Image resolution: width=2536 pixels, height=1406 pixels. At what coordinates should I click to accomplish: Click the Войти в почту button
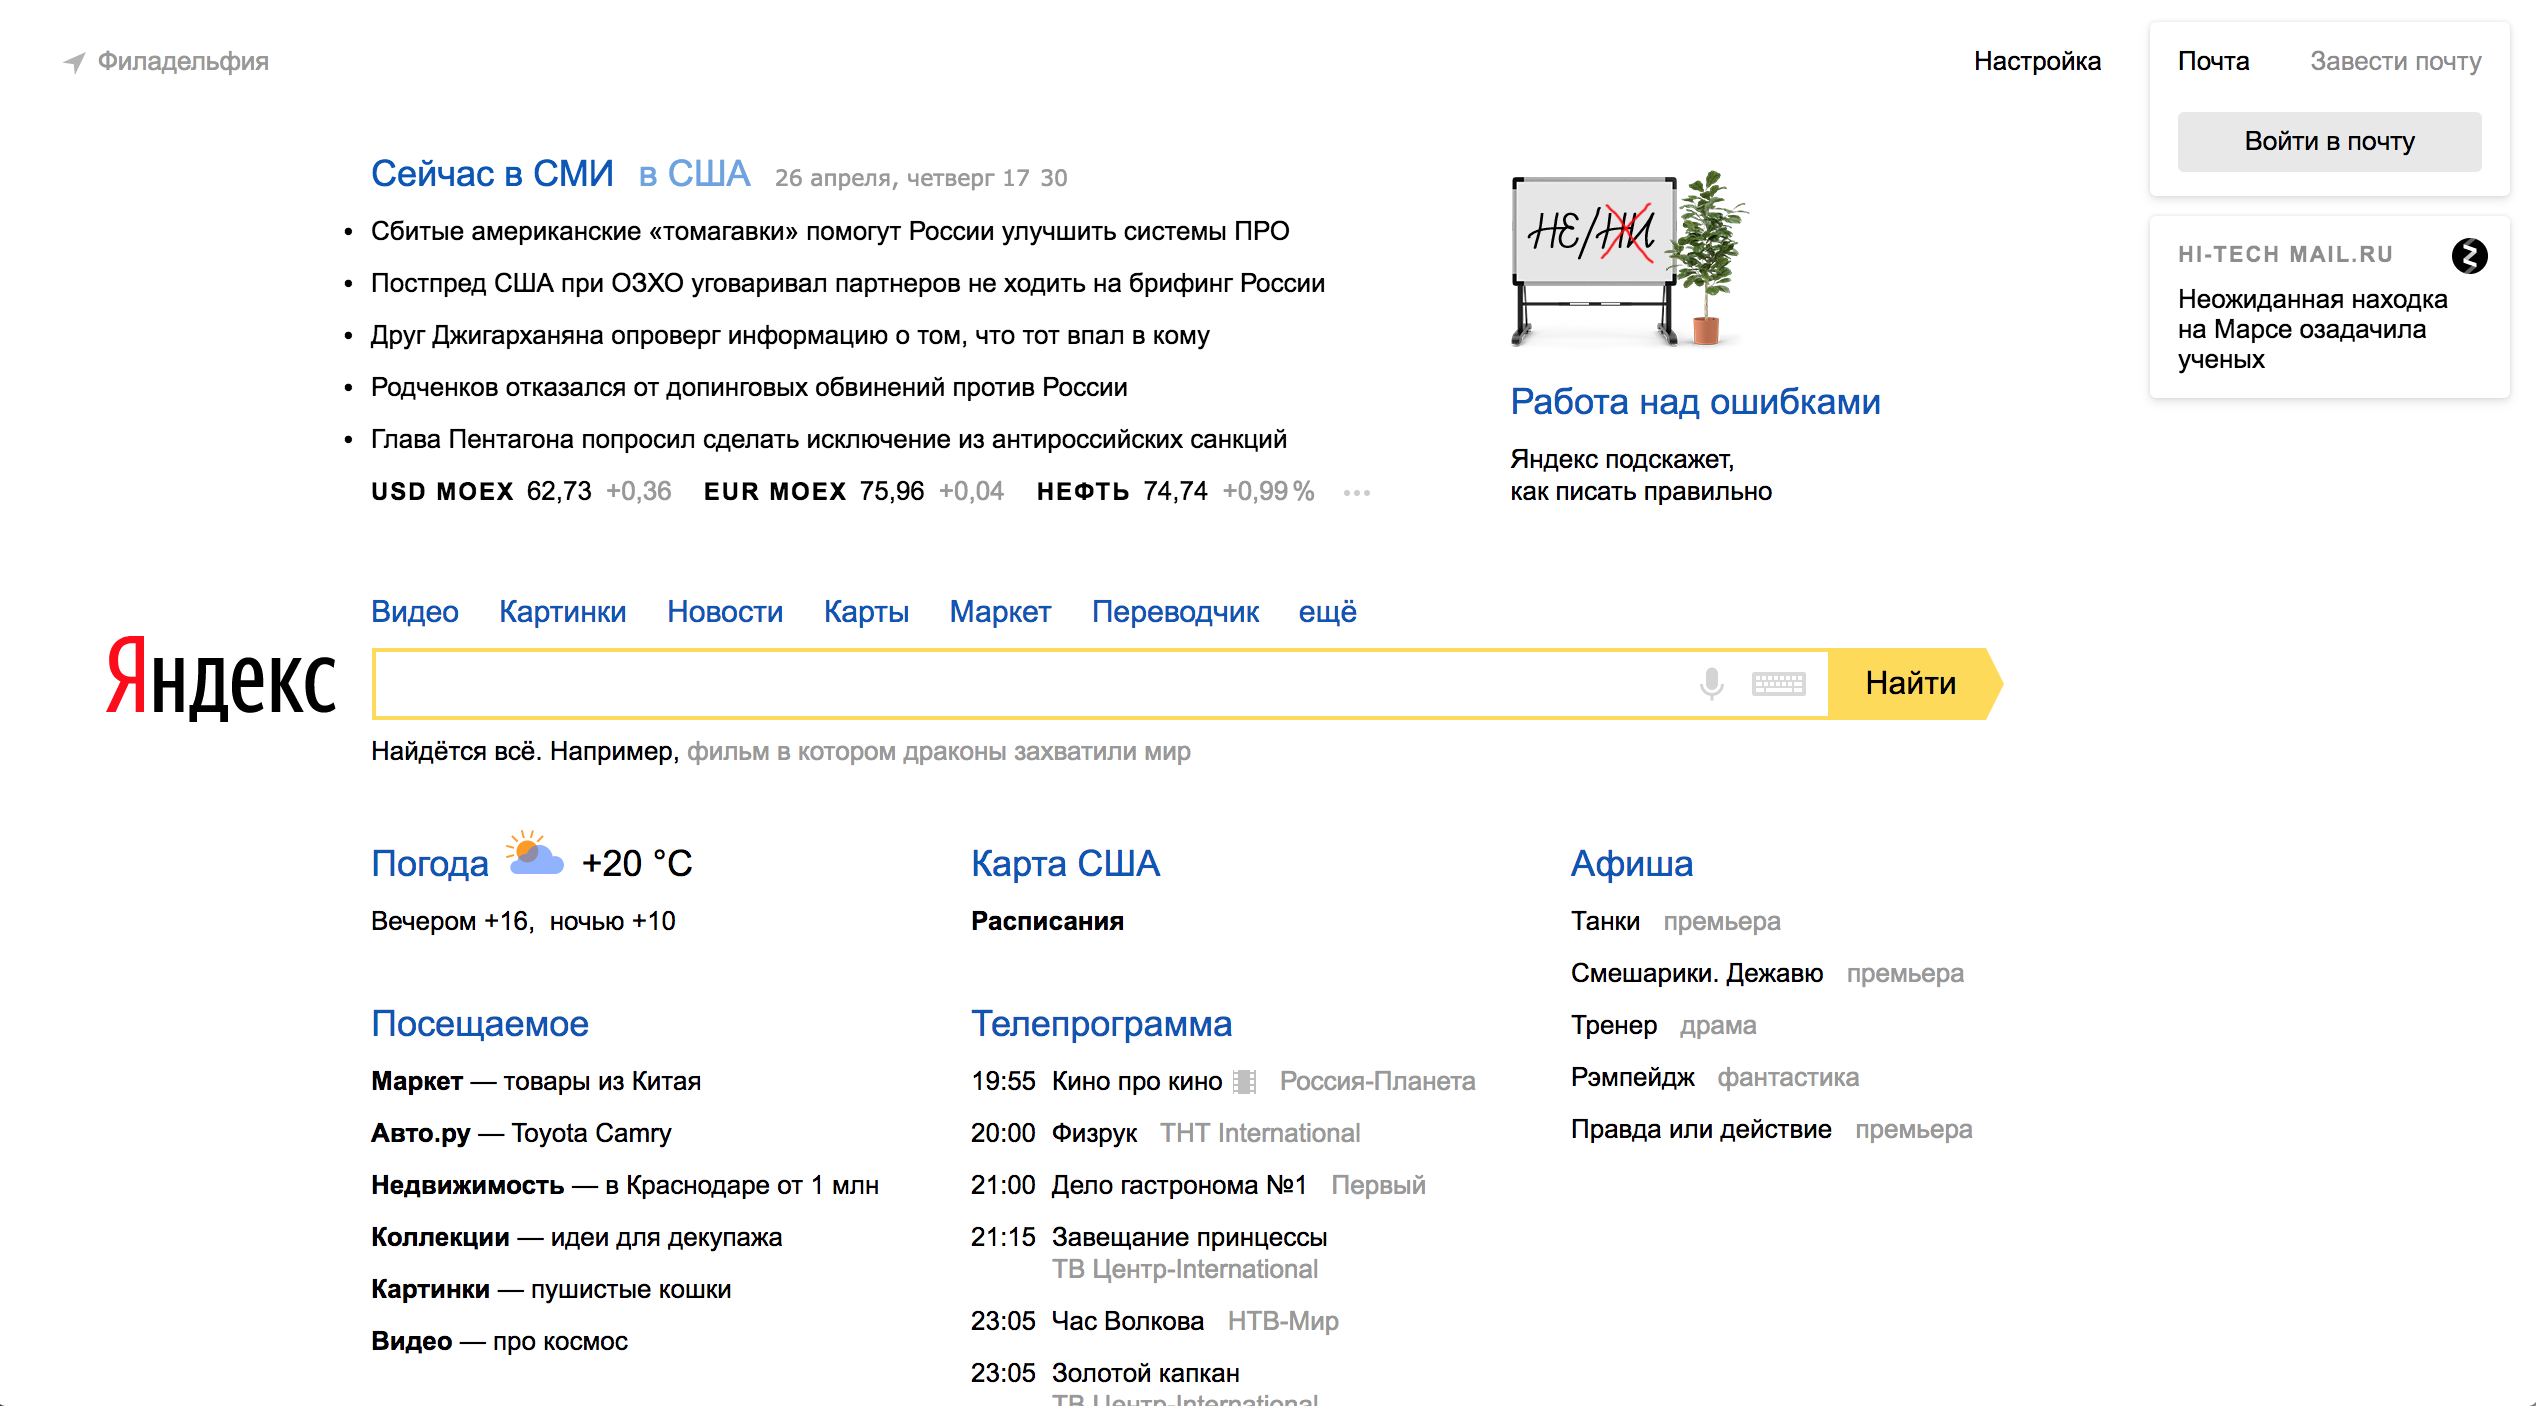pos(2329,141)
